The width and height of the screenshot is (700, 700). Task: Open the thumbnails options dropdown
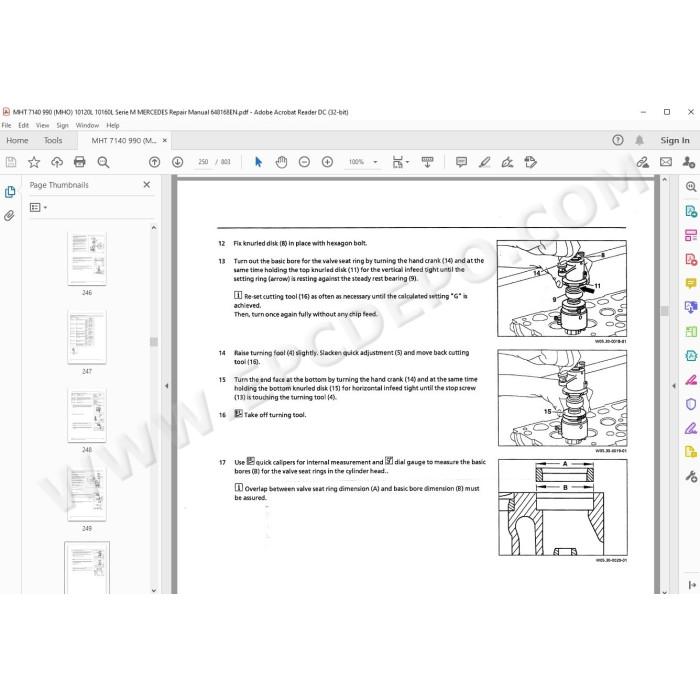coord(38,207)
